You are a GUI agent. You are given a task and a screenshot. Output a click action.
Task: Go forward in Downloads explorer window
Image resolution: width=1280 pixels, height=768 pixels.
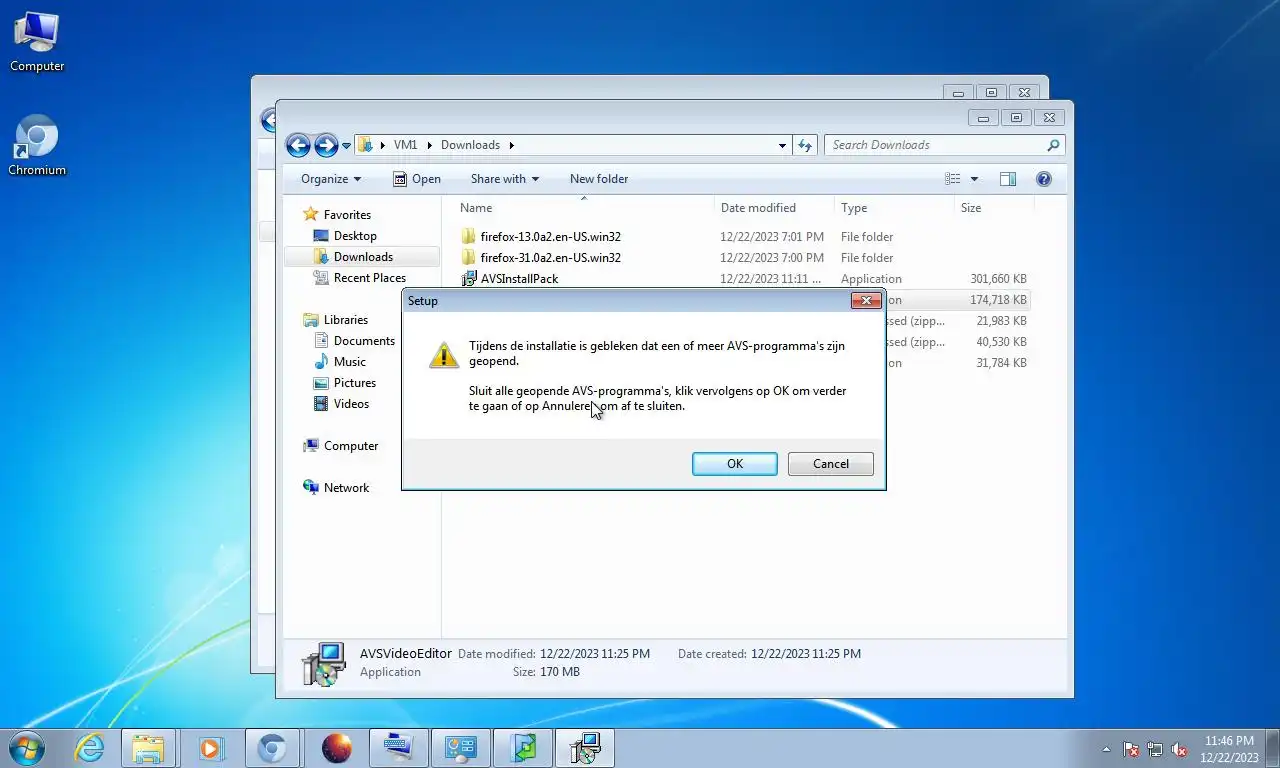coord(326,145)
